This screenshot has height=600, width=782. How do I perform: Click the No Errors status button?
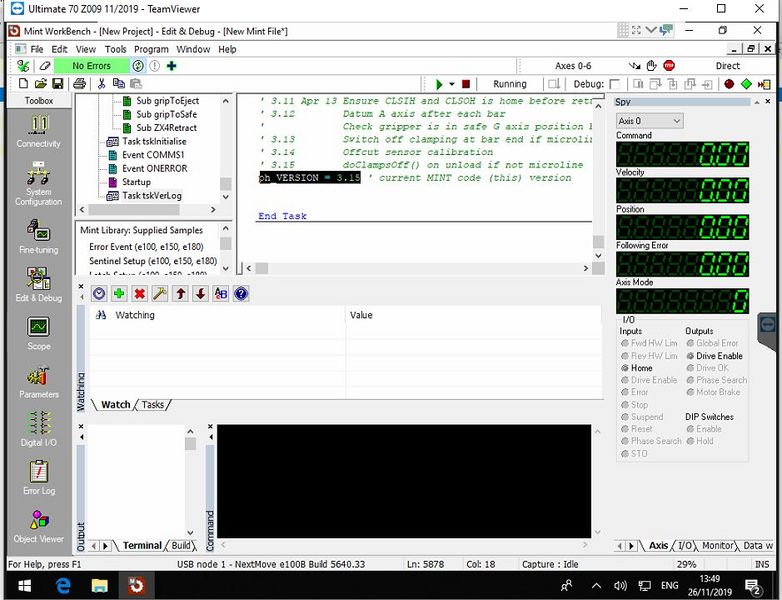coord(91,65)
